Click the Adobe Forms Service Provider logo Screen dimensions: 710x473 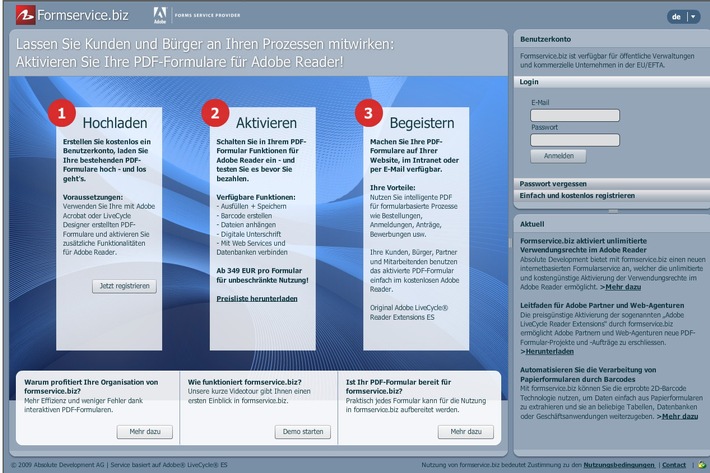(x=197, y=15)
